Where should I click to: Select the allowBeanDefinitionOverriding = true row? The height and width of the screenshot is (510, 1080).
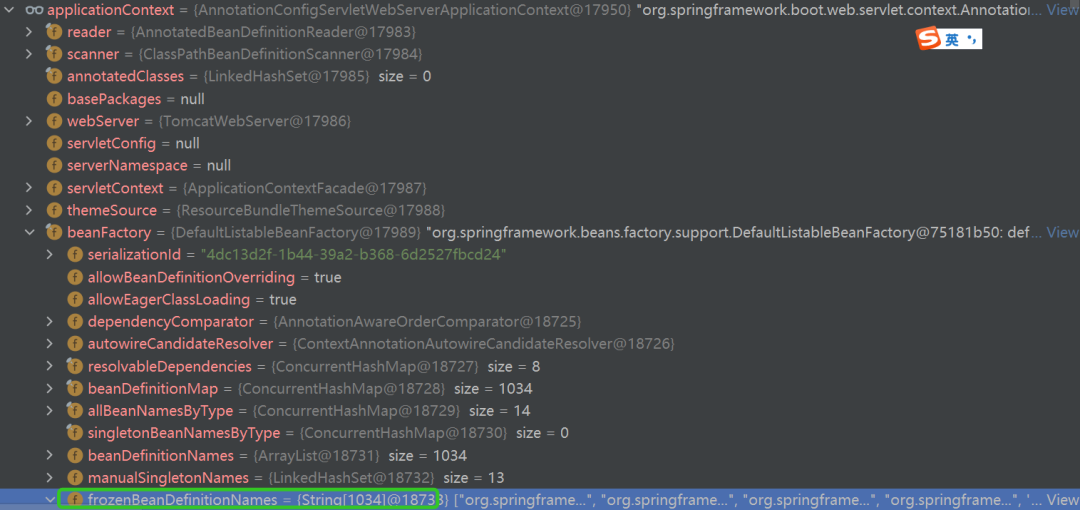(540, 277)
